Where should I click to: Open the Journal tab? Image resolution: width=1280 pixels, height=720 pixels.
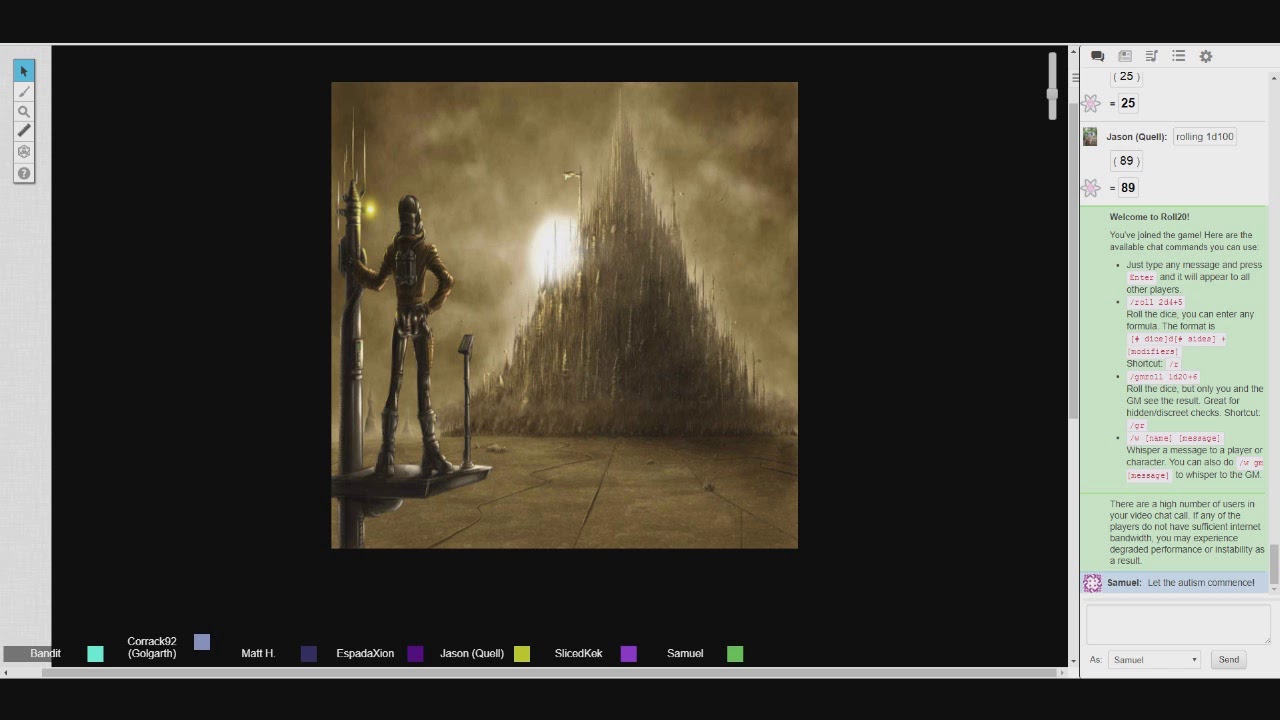point(1125,56)
